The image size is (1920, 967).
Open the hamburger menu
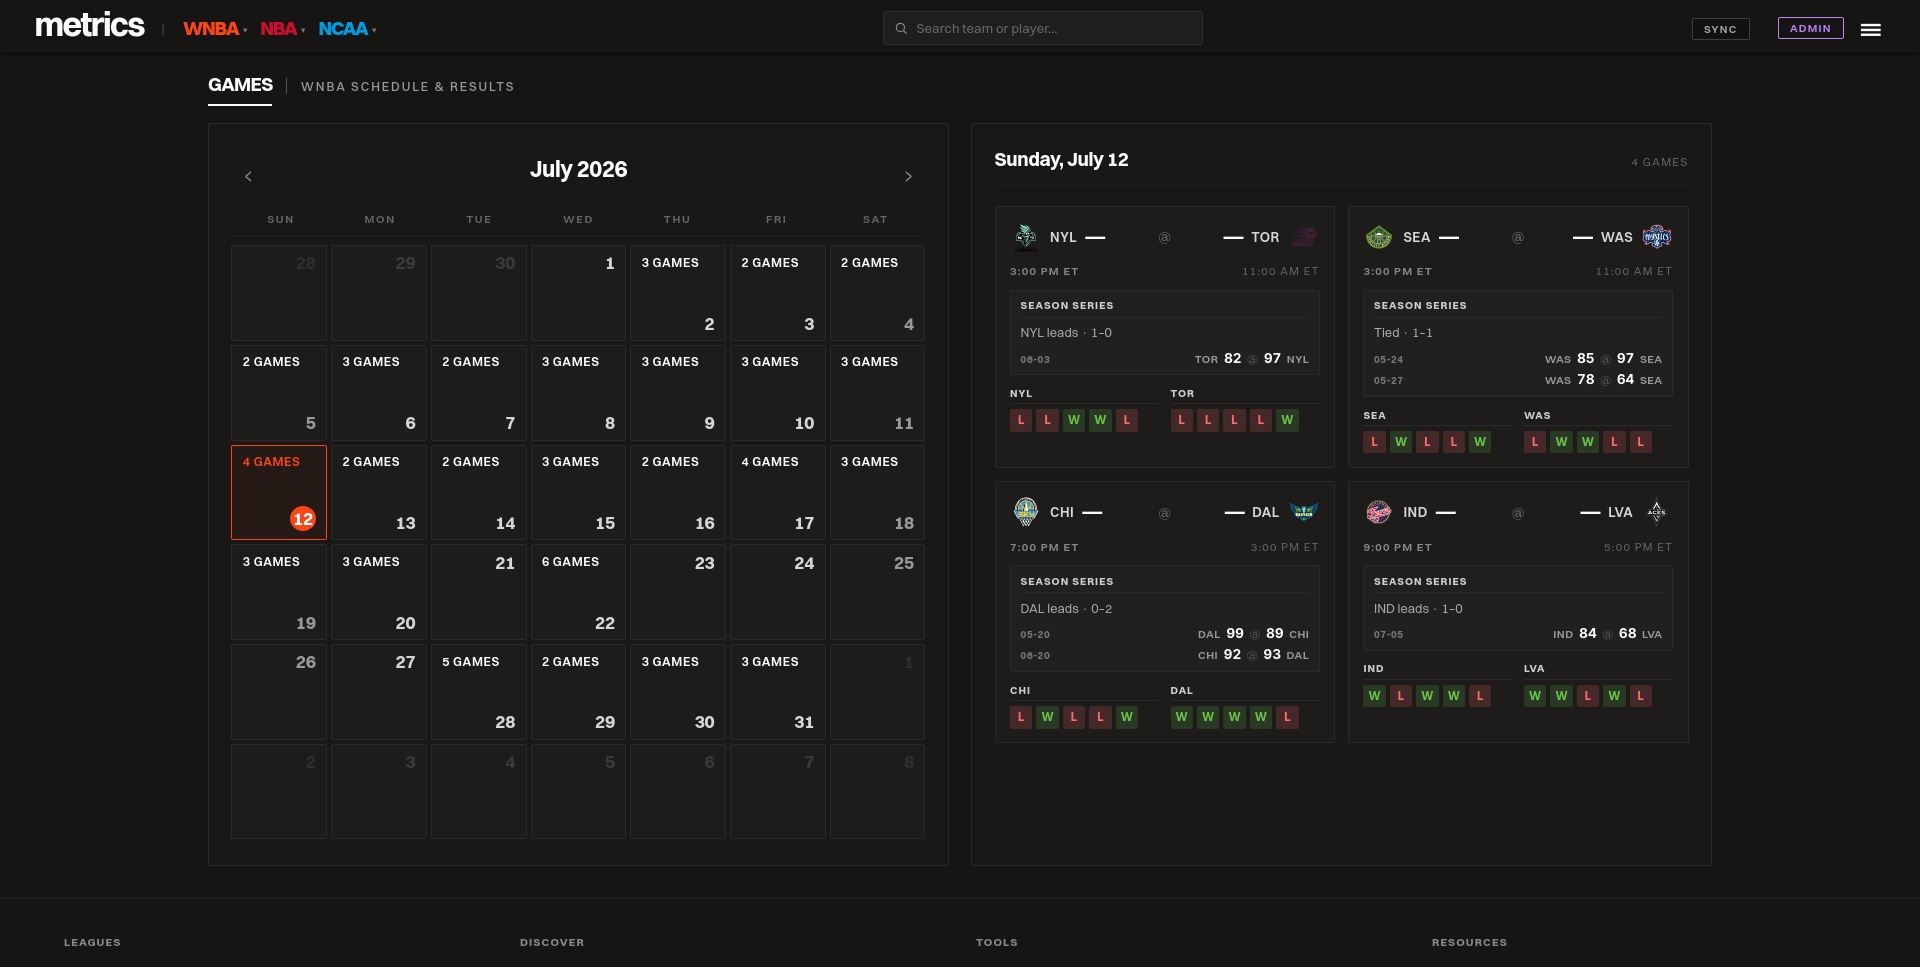1870,30
